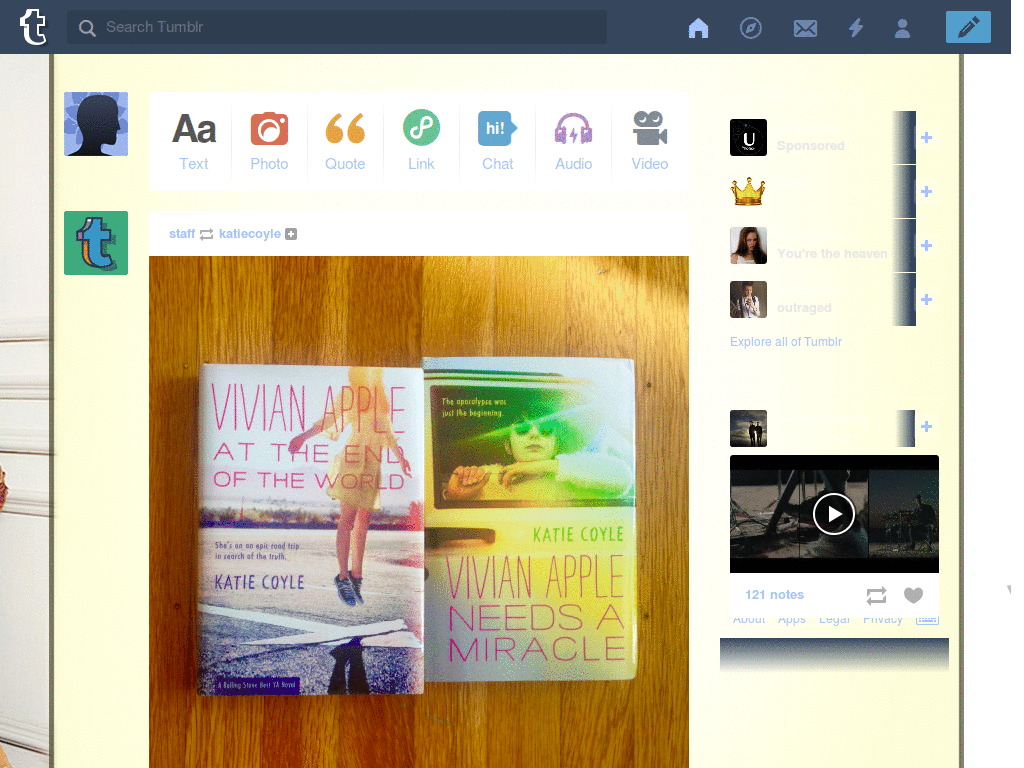The image size is (1024, 768).
Task: View the 121 notes
Action: tap(774, 595)
